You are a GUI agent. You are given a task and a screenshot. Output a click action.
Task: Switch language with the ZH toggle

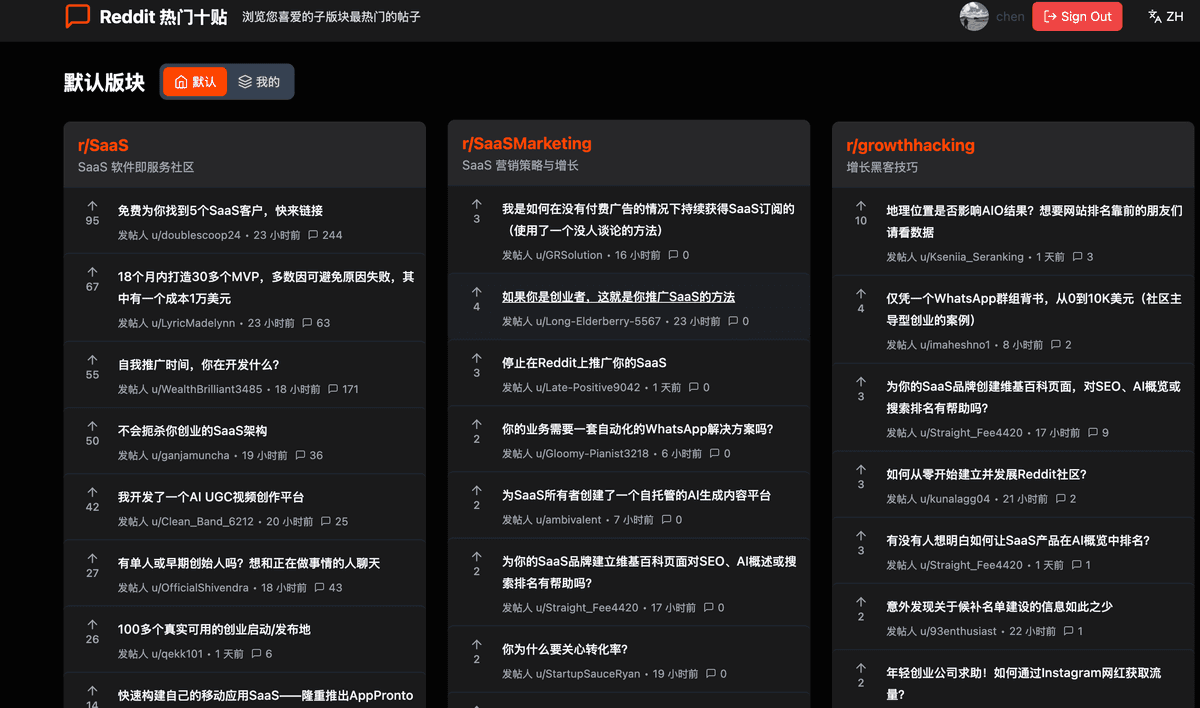coord(1166,16)
